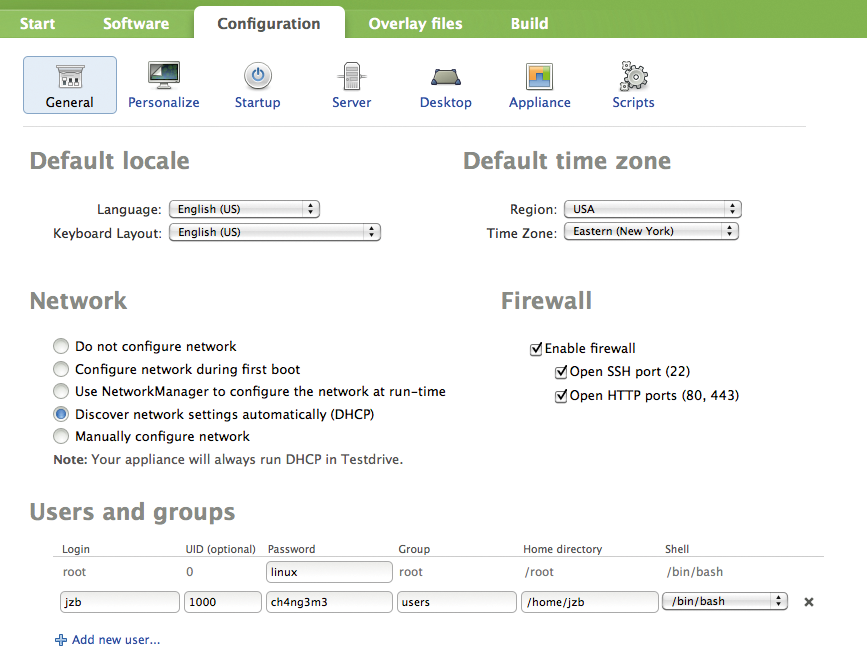Click the /root home directory text
The width and height of the screenshot is (867, 653).
click(539, 572)
